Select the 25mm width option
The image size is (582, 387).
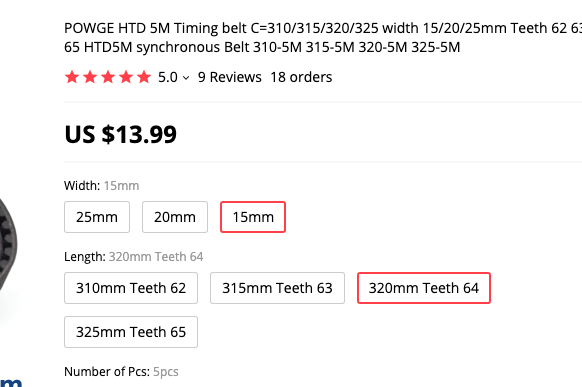[97, 217]
